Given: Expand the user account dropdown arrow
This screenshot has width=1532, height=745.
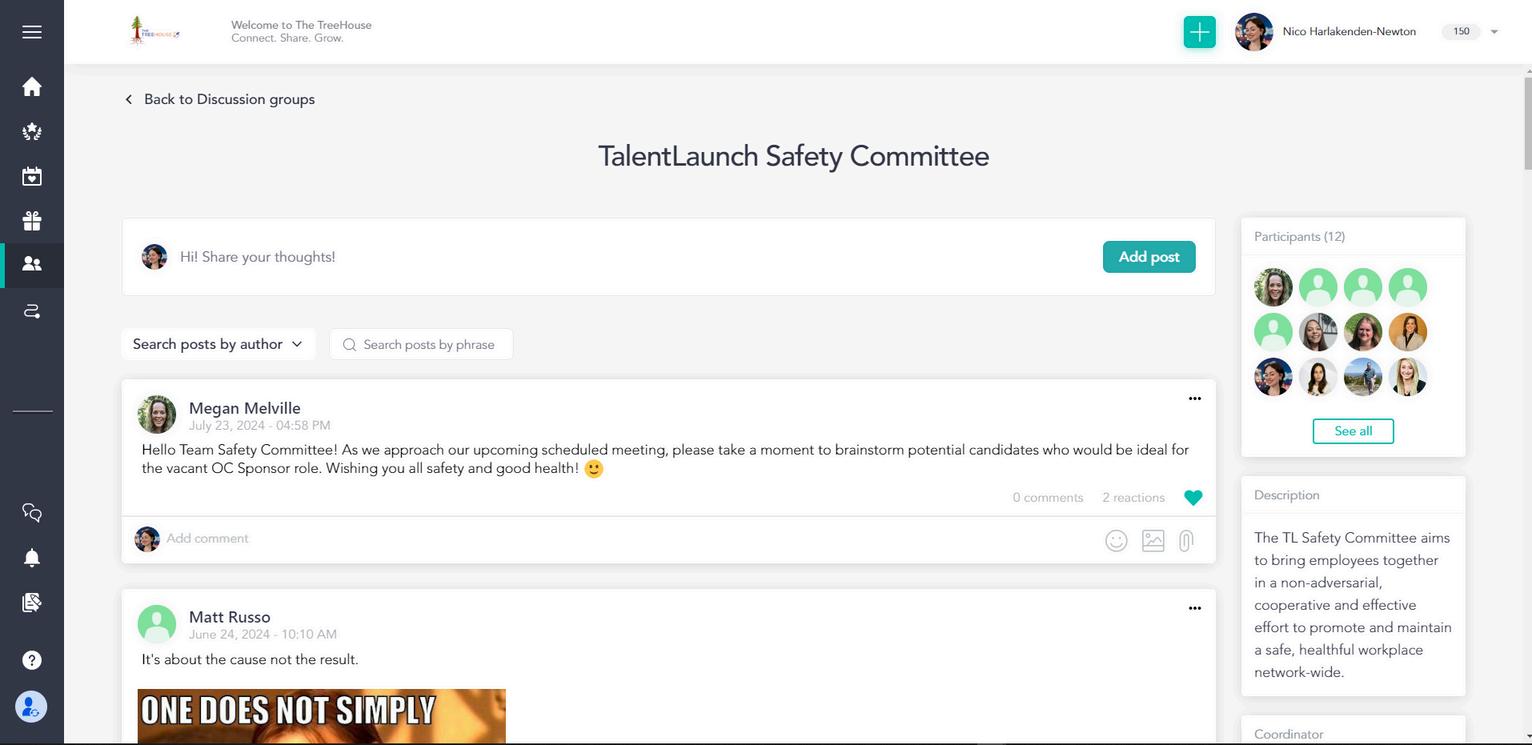Looking at the screenshot, I should (x=1494, y=32).
